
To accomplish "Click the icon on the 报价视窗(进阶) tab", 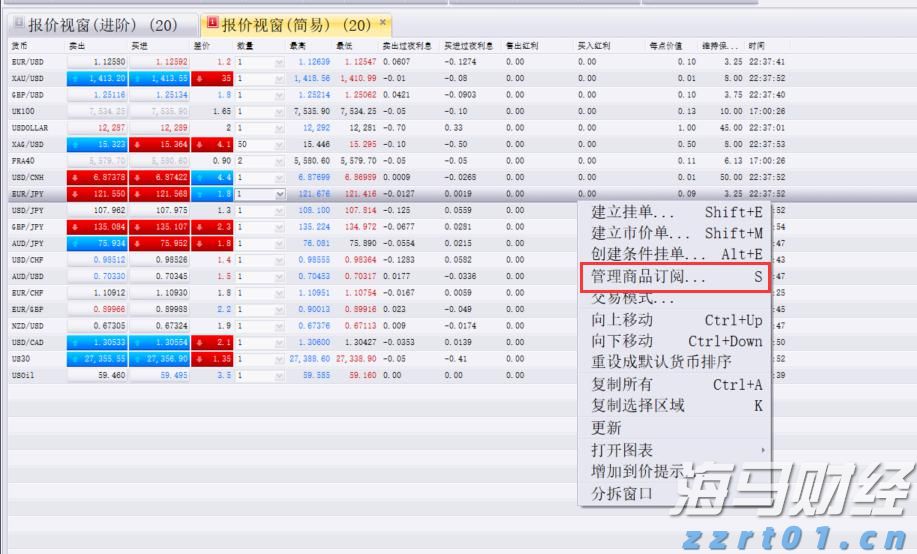I will tap(18, 23).
